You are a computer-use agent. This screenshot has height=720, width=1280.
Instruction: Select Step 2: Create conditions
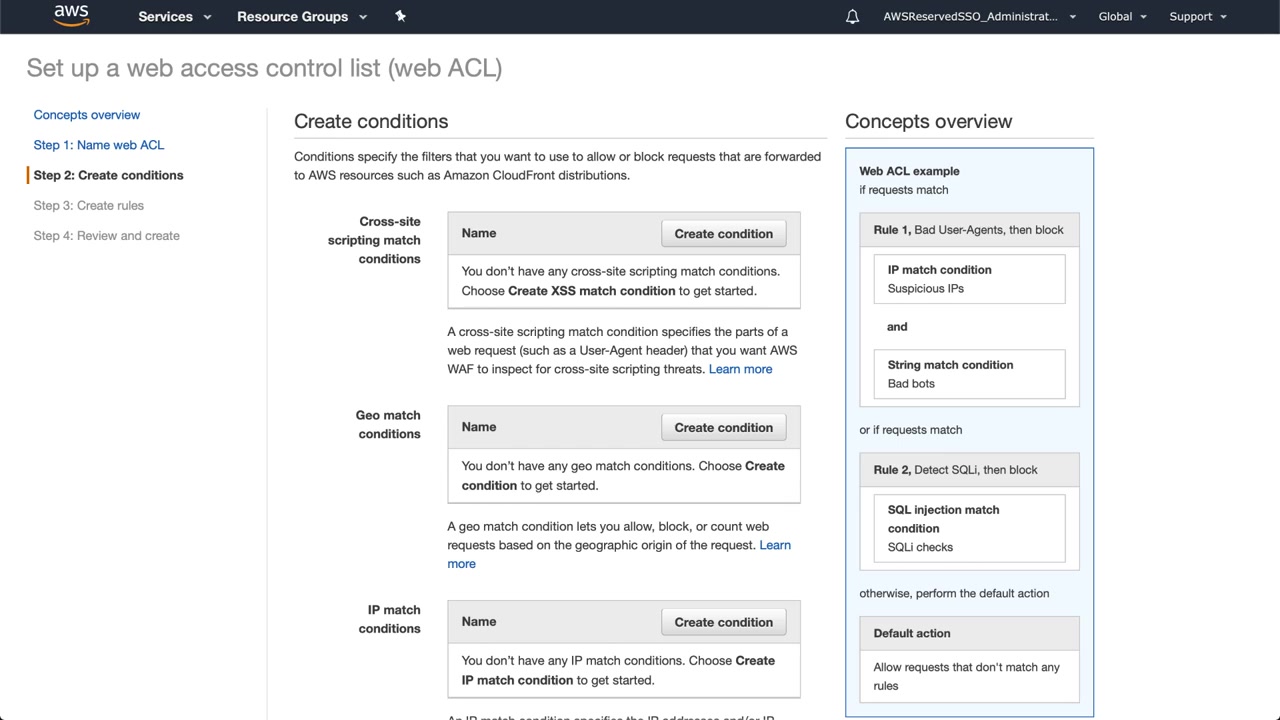click(x=109, y=175)
